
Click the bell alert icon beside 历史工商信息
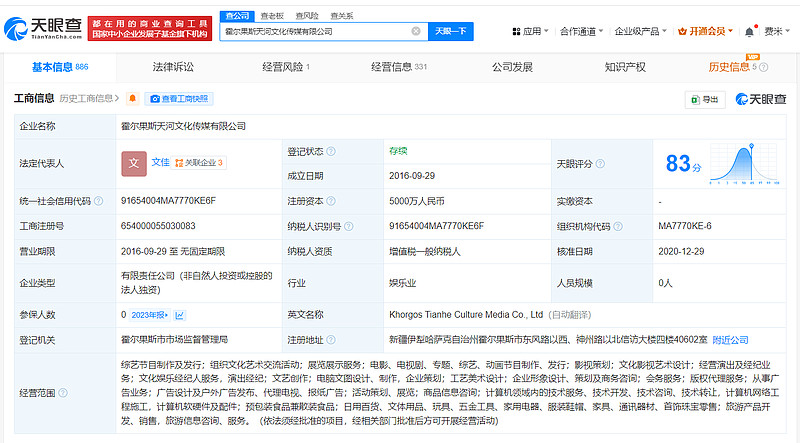(132, 99)
